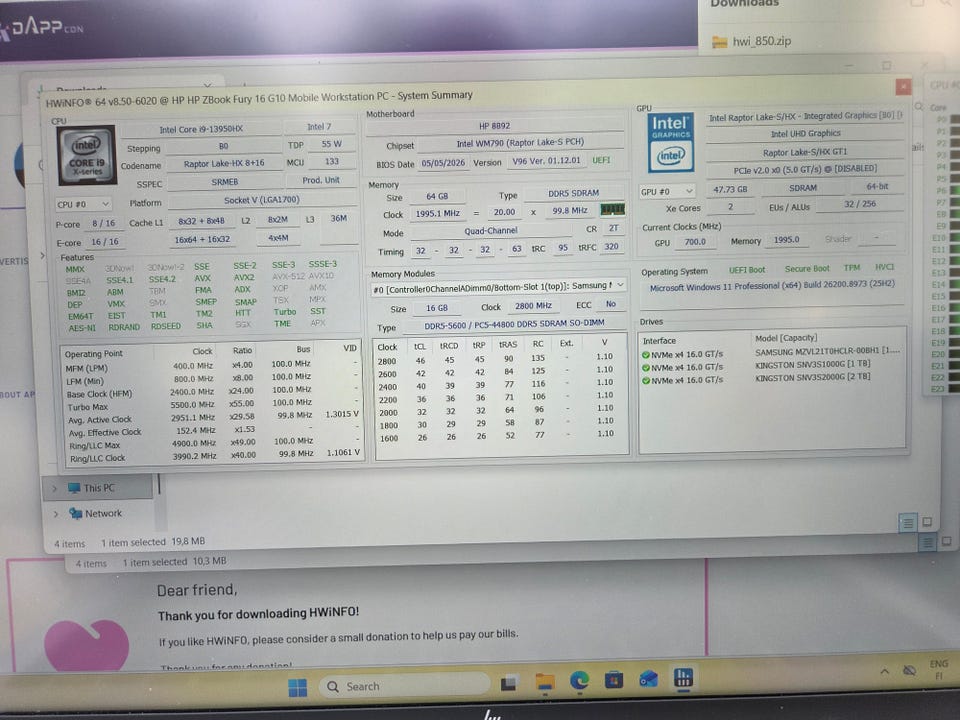
Task: Click the Intel Graphics GPU logo
Action: click(x=670, y=142)
